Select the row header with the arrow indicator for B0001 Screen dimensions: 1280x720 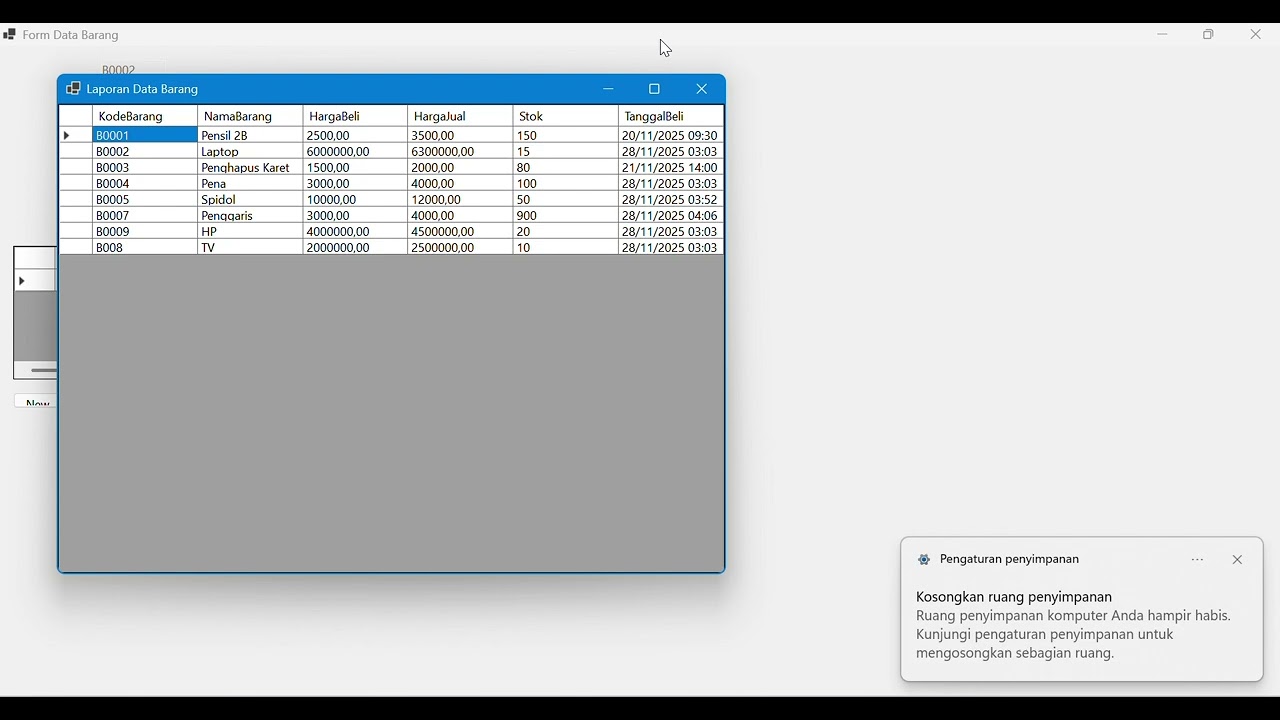[x=76, y=135]
